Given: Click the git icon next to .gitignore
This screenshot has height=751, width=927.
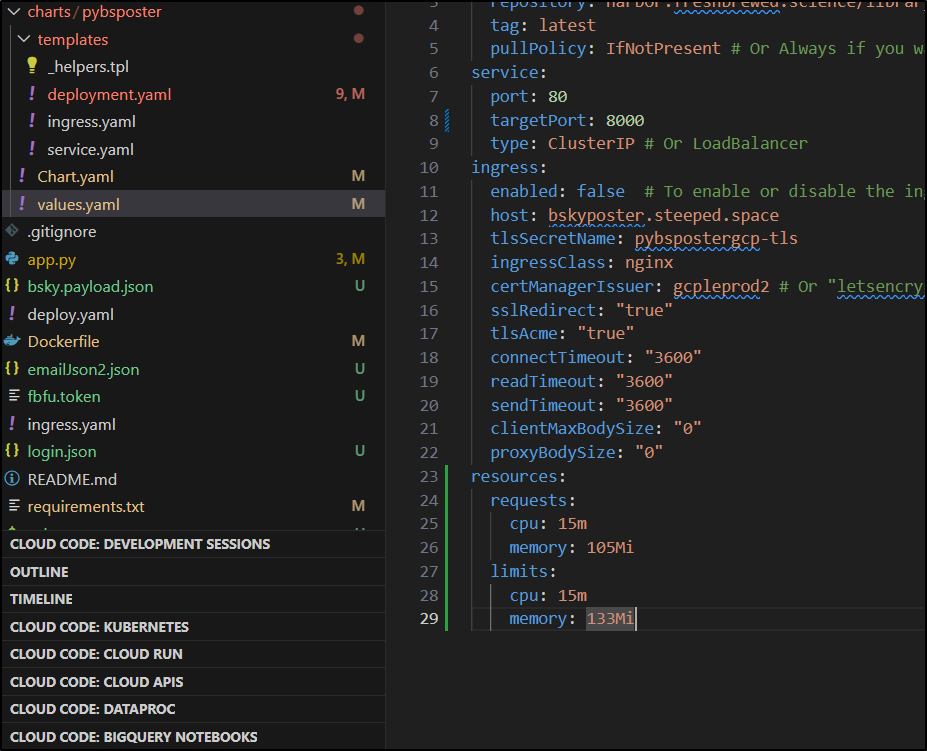Looking at the screenshot, I should [x=12, y=231].
